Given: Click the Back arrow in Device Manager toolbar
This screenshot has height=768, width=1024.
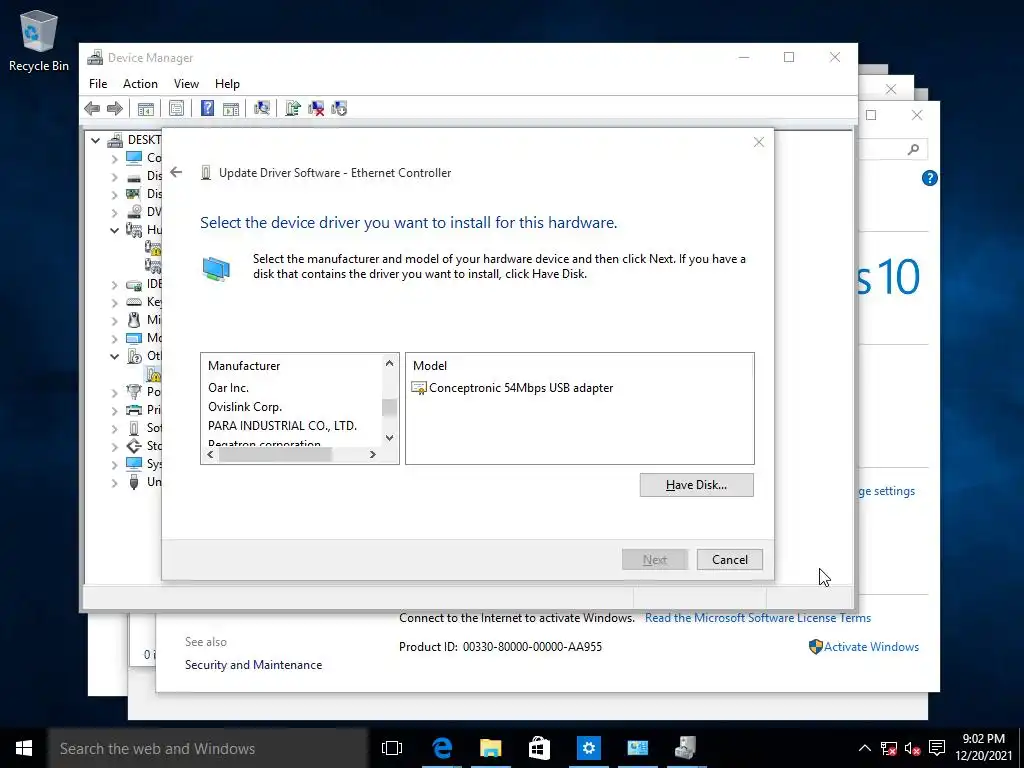Looking at the screenshot, I should pos(92,108).
